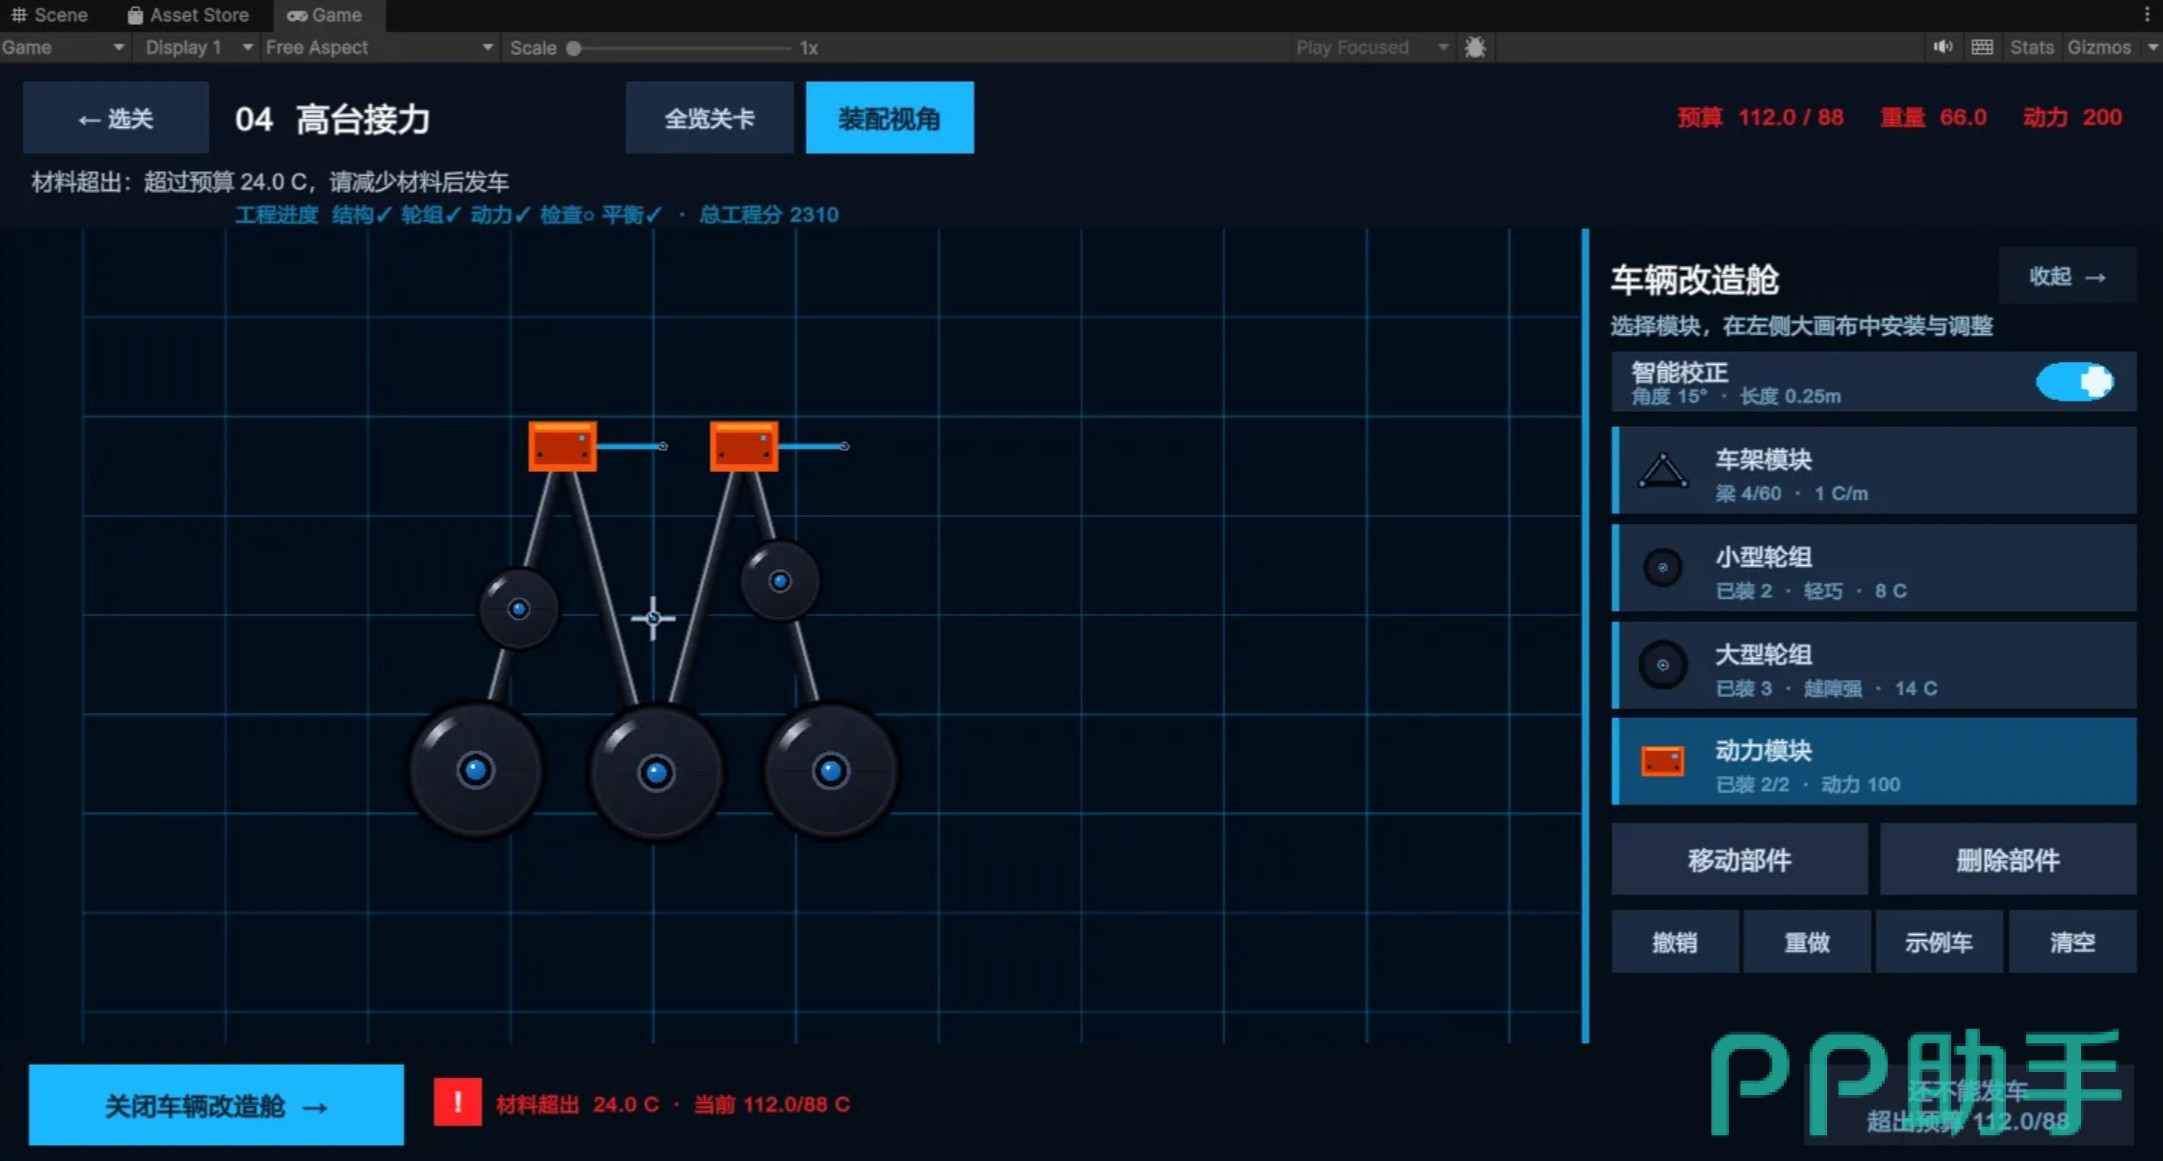This screenshot has width=2163, height=1161.
Task: Switch to 装配视角 view
Action: 889,118
